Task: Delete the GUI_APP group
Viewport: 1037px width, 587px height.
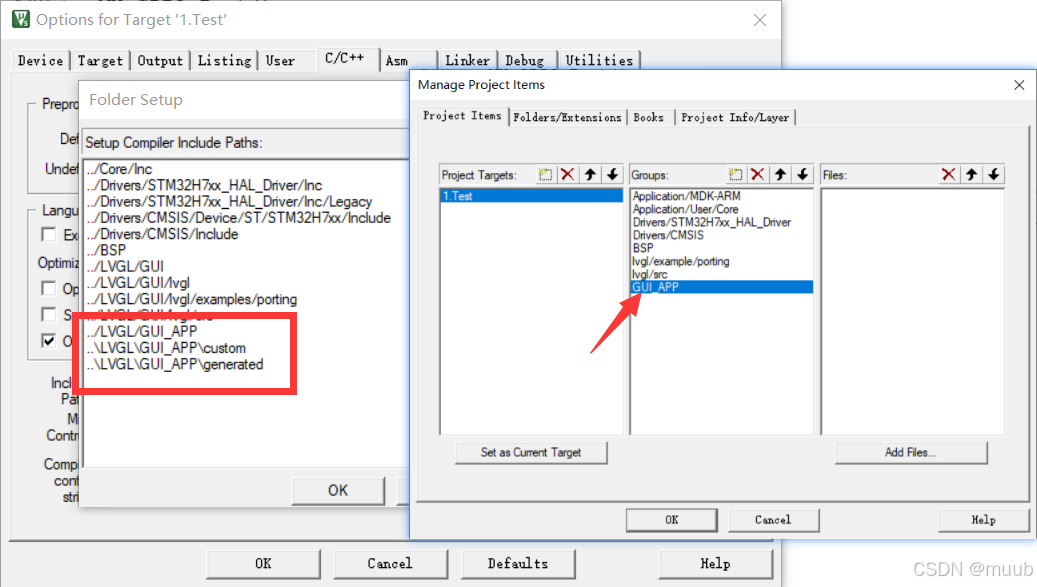Action: tap(759, 174)
